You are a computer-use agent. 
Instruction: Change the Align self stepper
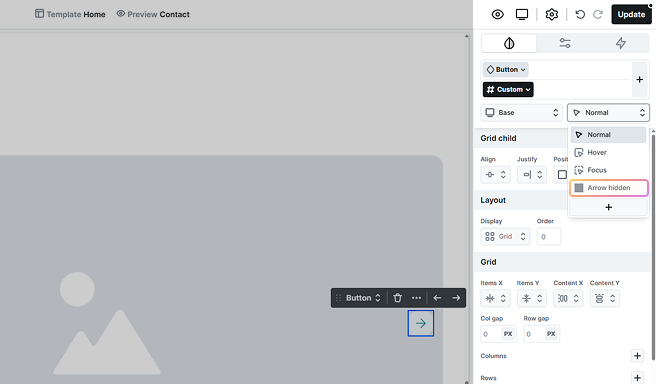click(495, 174)
